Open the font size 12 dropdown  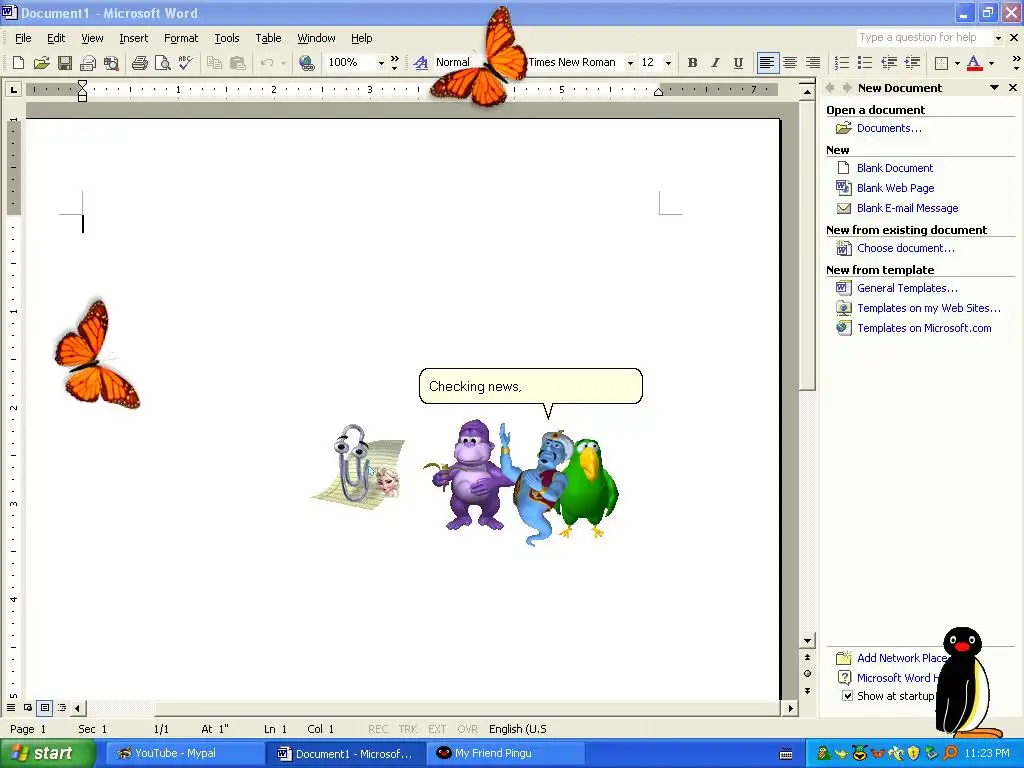pos(668,63)
